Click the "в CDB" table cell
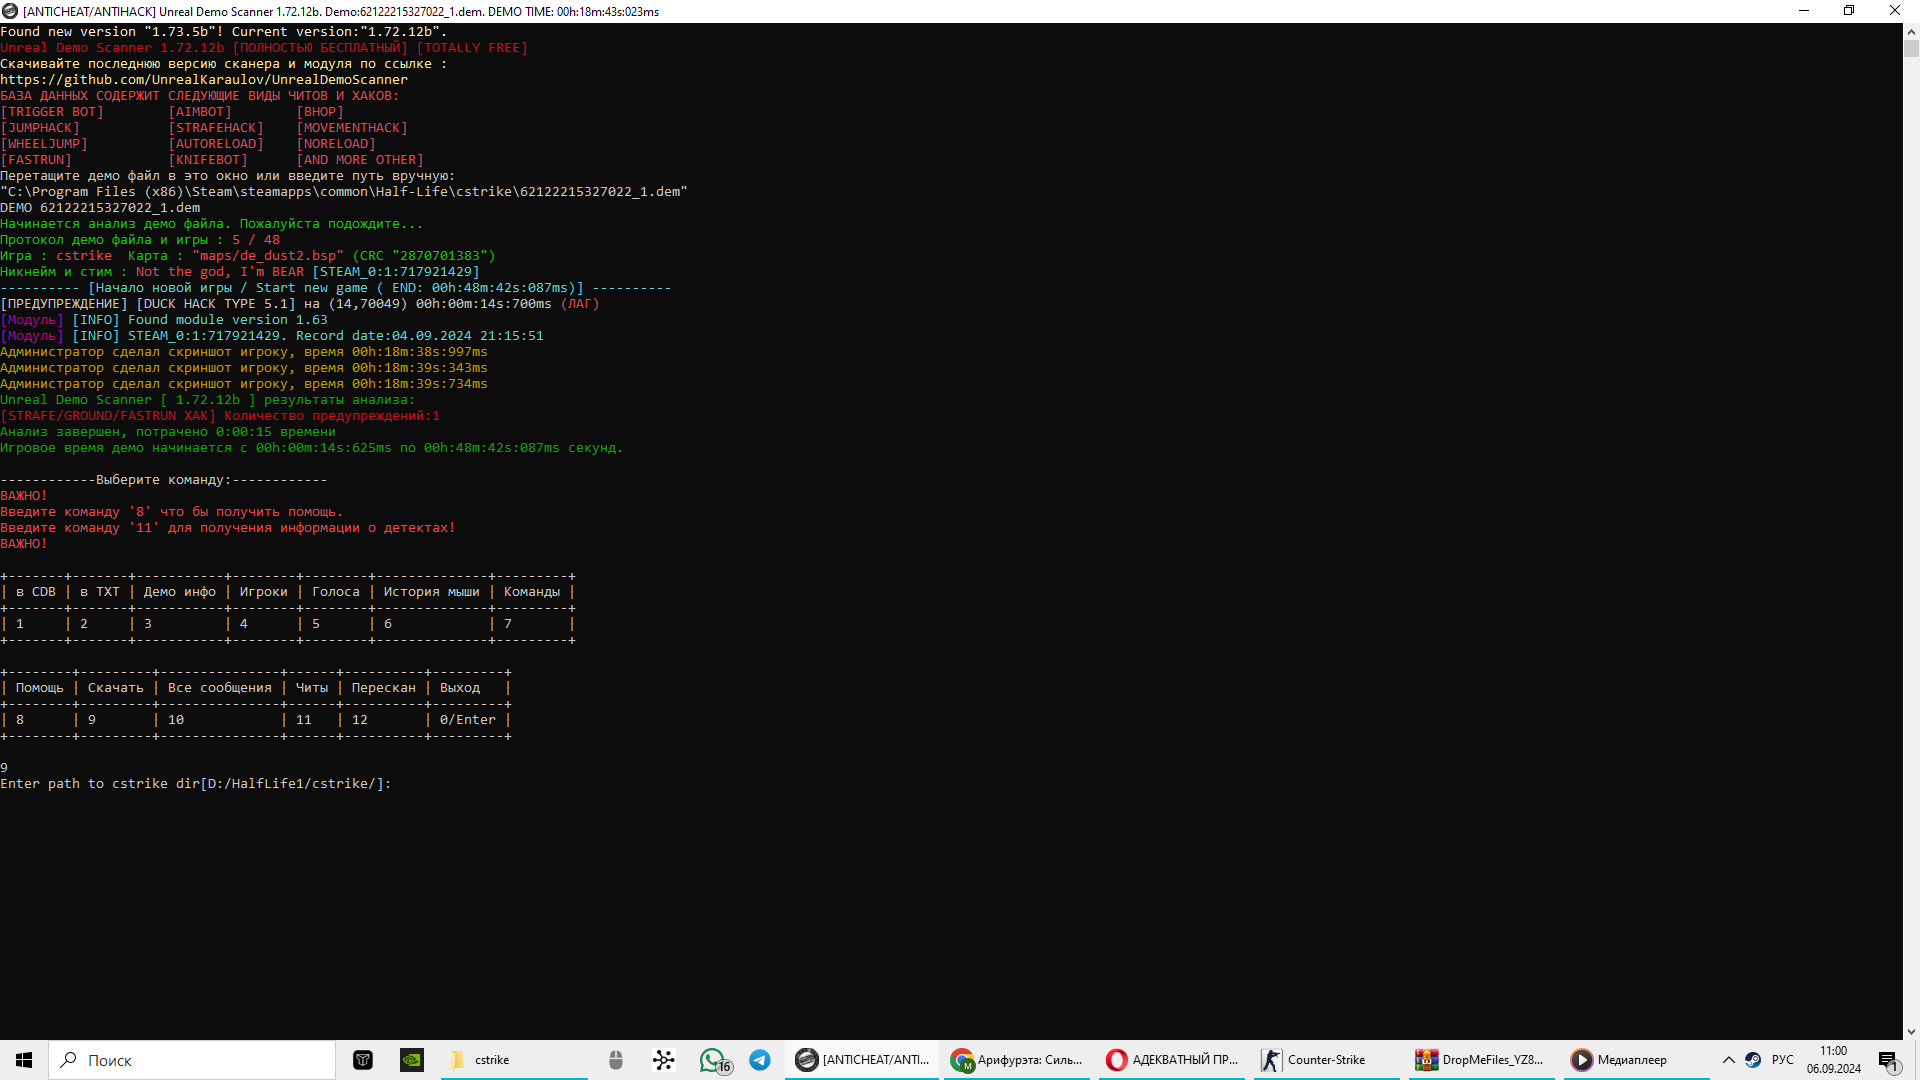The width and height of the screenshot is (1920, 1080). click(36, 592)
